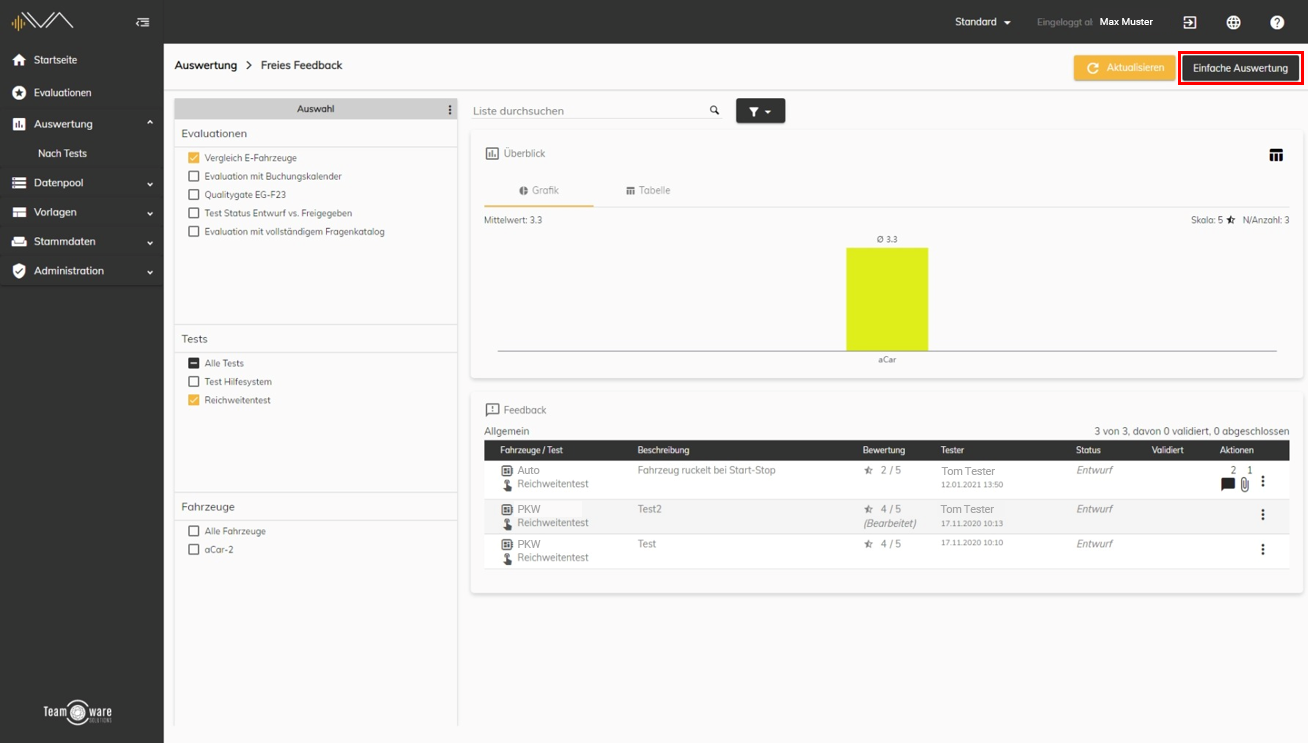This screenshot has width=1308, height=744.
Task: Click the Startseite home icon
Action: (x=19, y=60)
